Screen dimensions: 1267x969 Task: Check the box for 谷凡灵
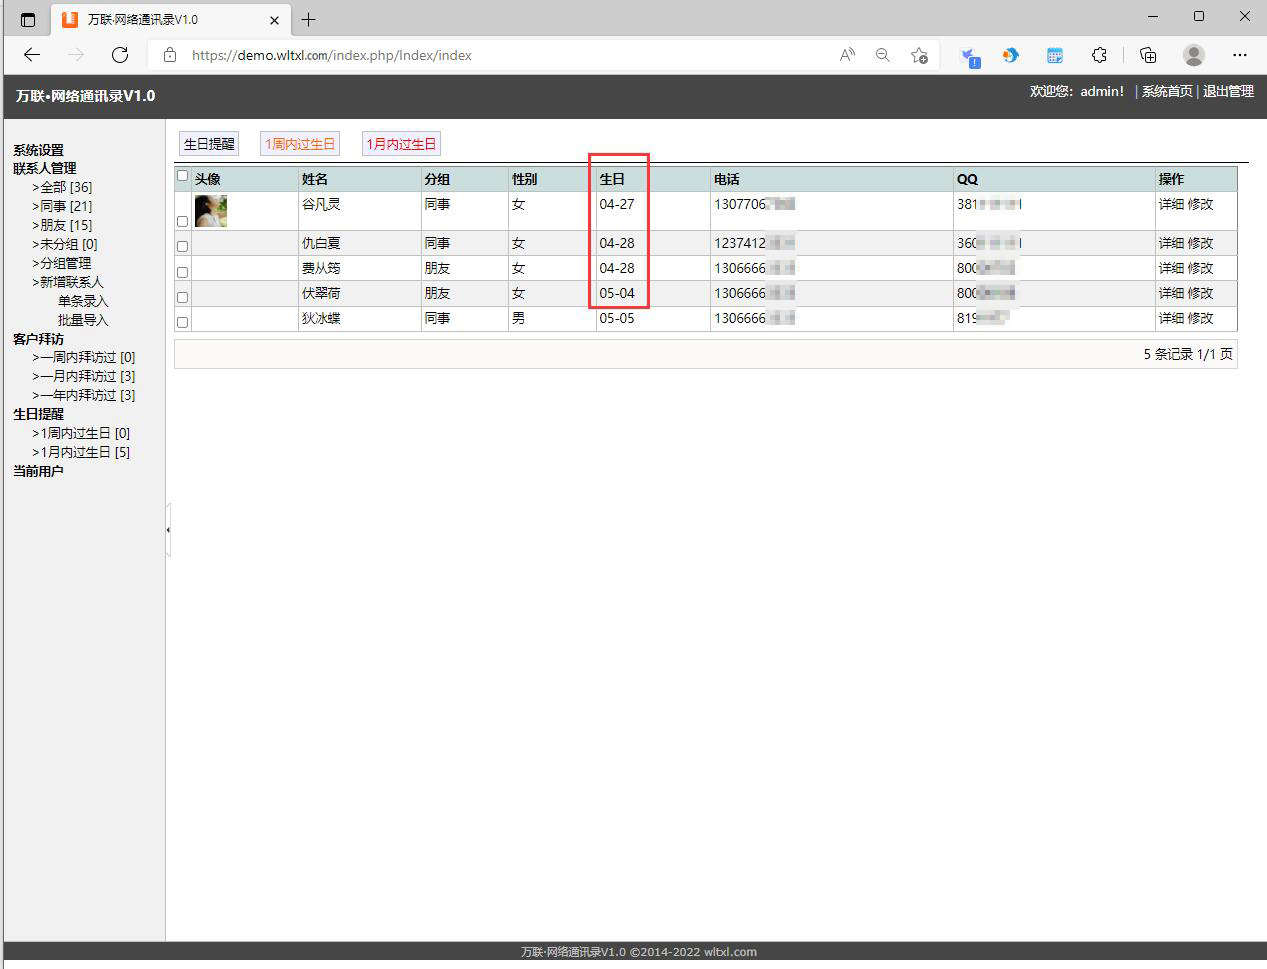click(x=182, y=222)
